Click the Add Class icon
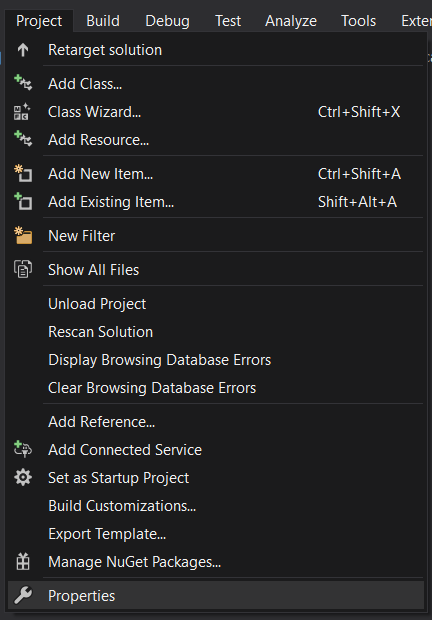432x620 pixels. [x=23, y=83]
